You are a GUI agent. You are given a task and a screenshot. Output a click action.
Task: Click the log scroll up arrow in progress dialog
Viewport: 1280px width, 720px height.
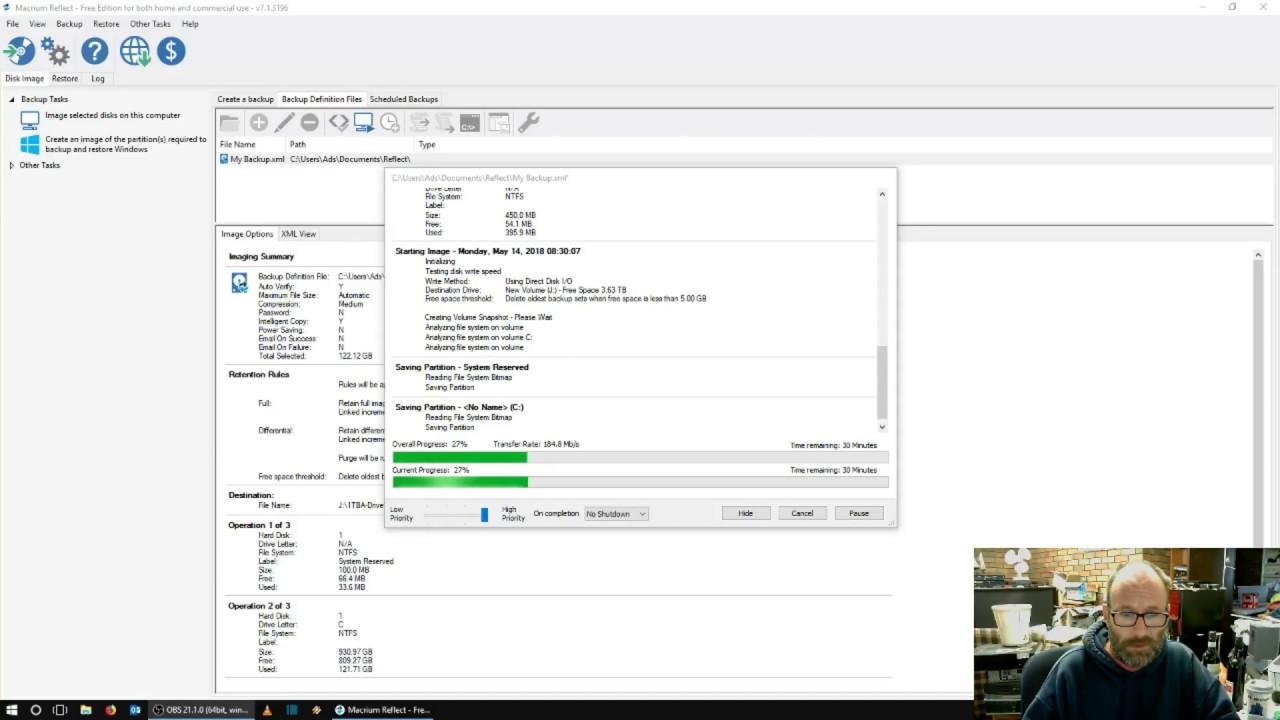(x=882, y=193)
